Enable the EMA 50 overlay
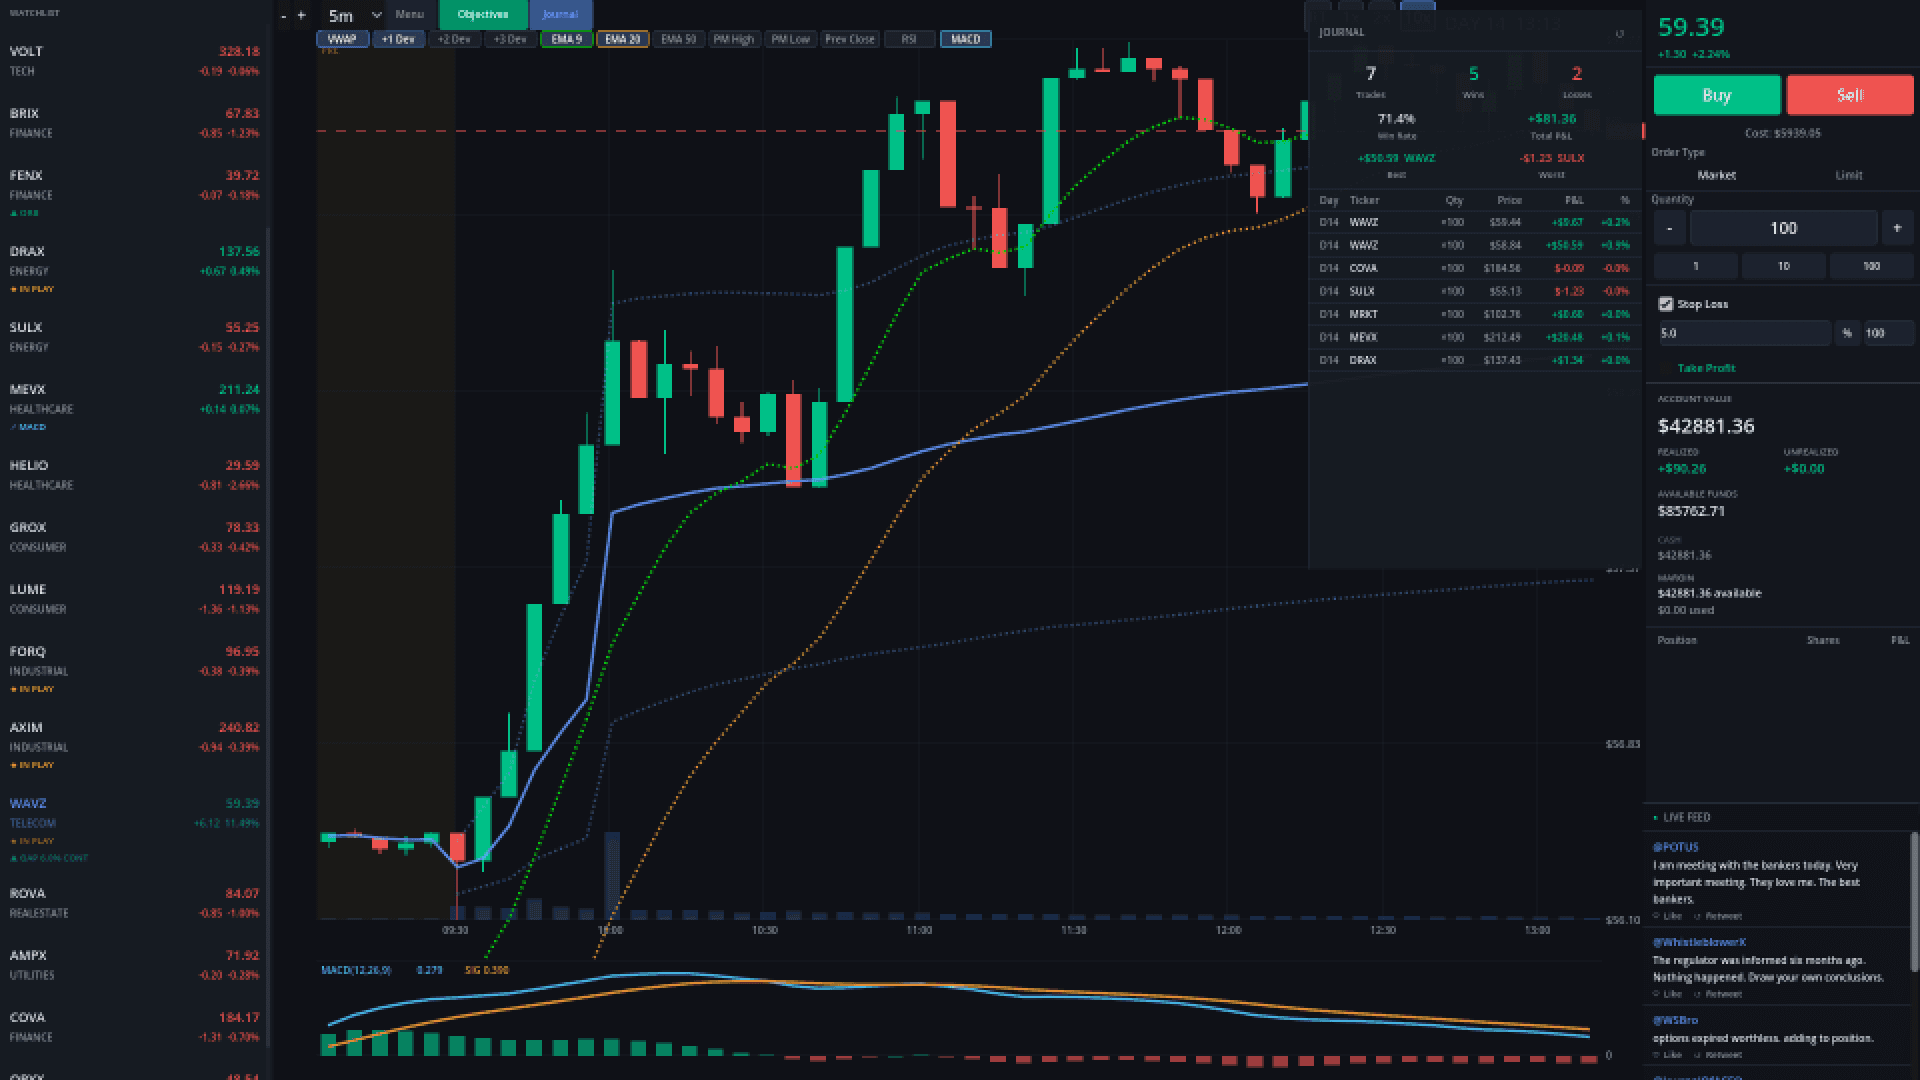Screen dimensions: 1920x1080 [x=678, y=39]
